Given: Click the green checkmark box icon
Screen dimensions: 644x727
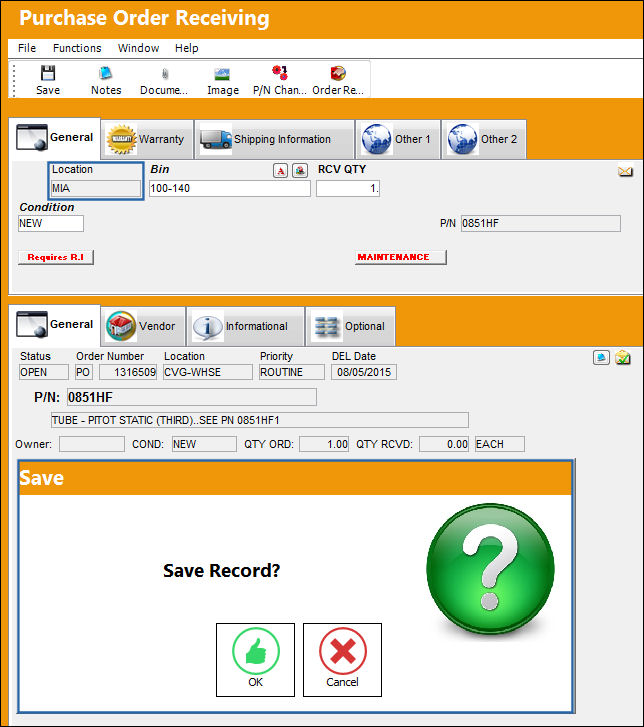Looking at the screenshot, I should click(623, 357).
